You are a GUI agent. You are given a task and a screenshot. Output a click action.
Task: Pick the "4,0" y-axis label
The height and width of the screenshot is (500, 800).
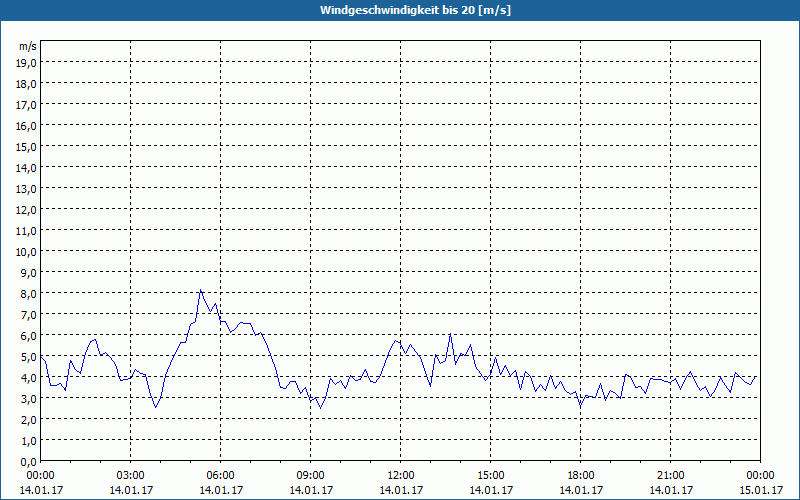click(29, 378)
